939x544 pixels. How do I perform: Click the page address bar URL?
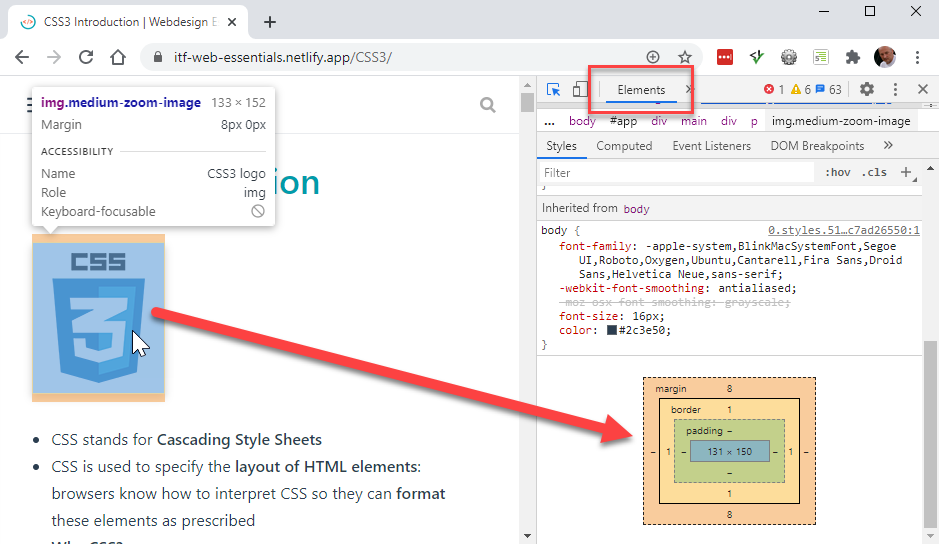point(283,58)
